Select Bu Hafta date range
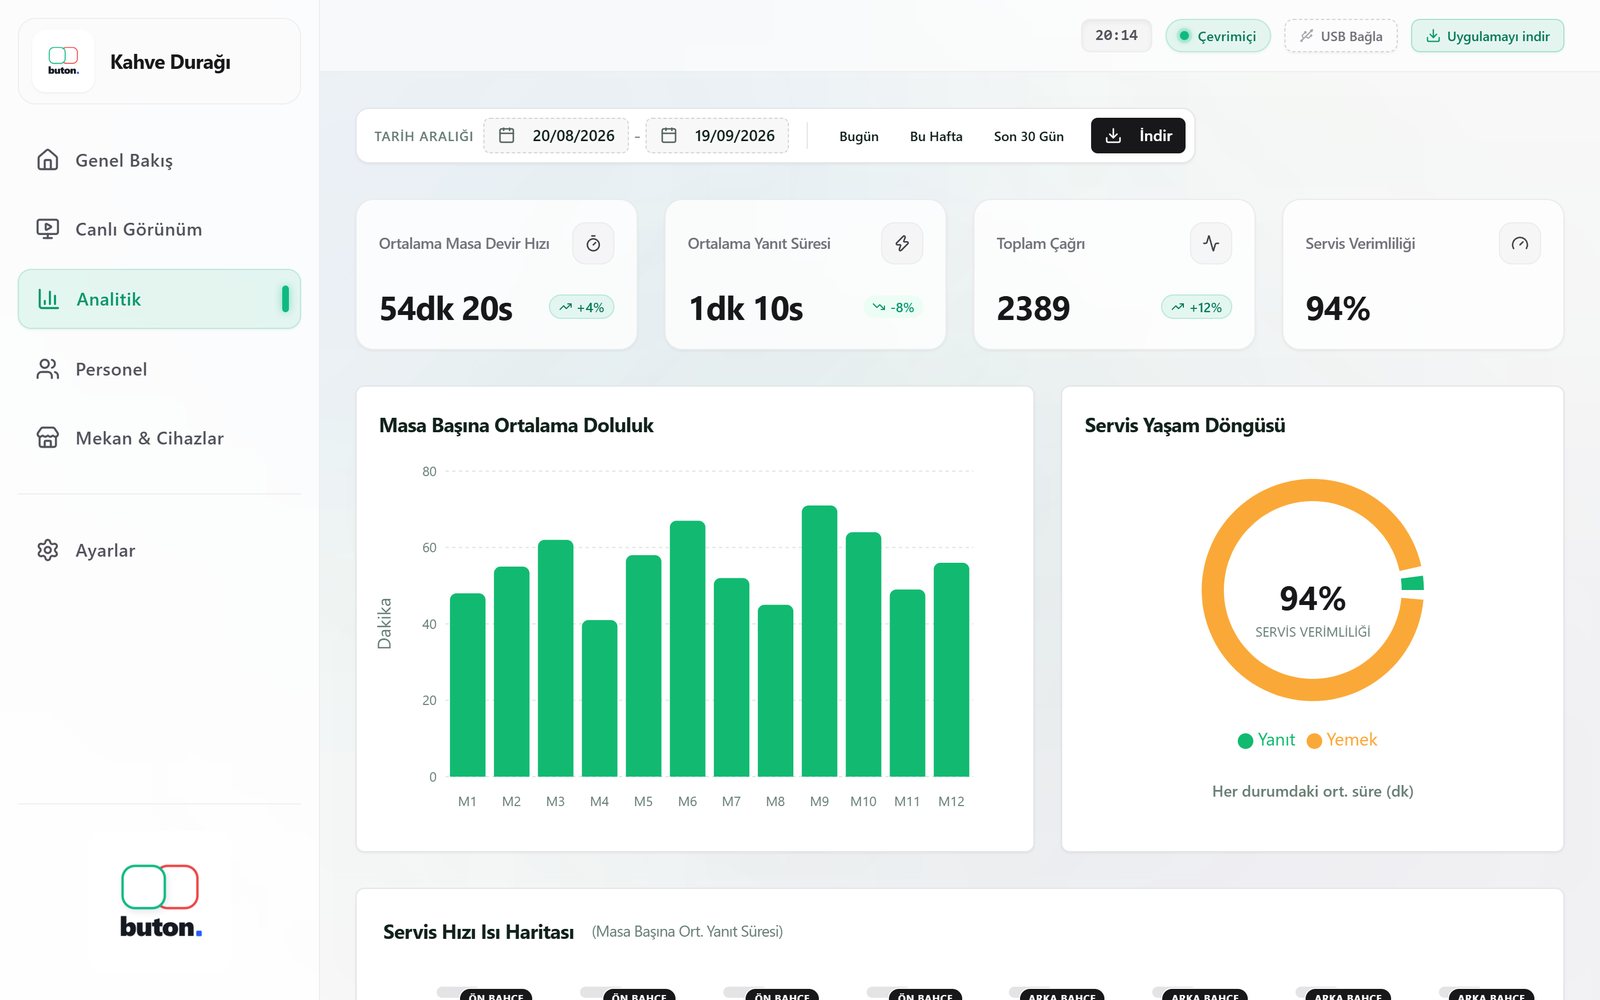The width and height of the screenshot is (1600, 1000). 936,136
